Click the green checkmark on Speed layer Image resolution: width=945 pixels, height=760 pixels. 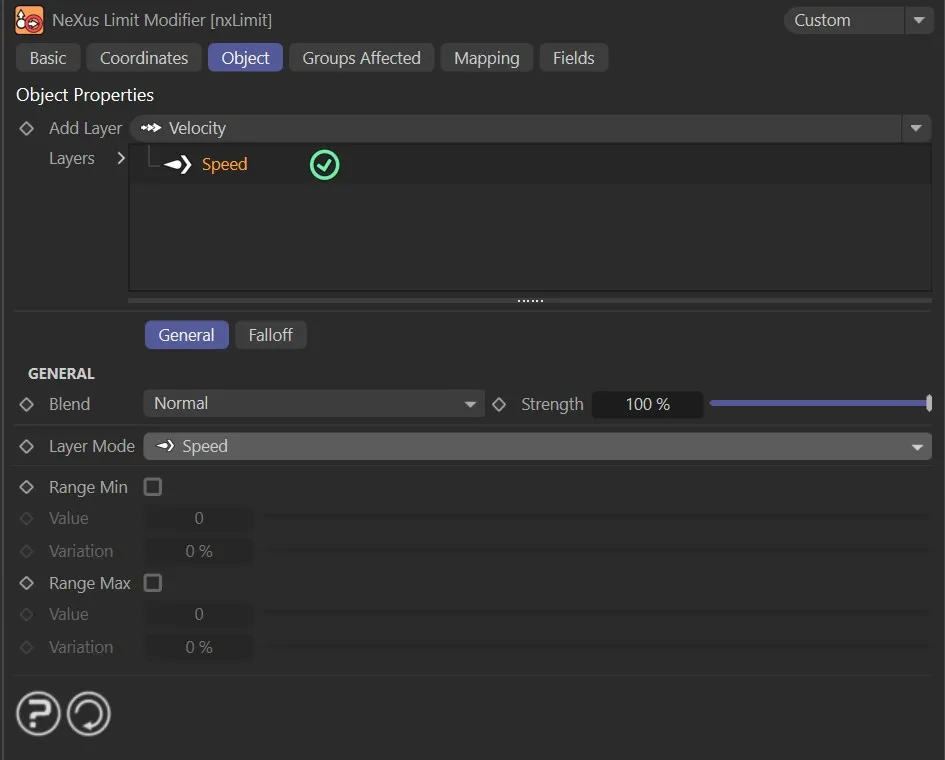tap(324, 165)
